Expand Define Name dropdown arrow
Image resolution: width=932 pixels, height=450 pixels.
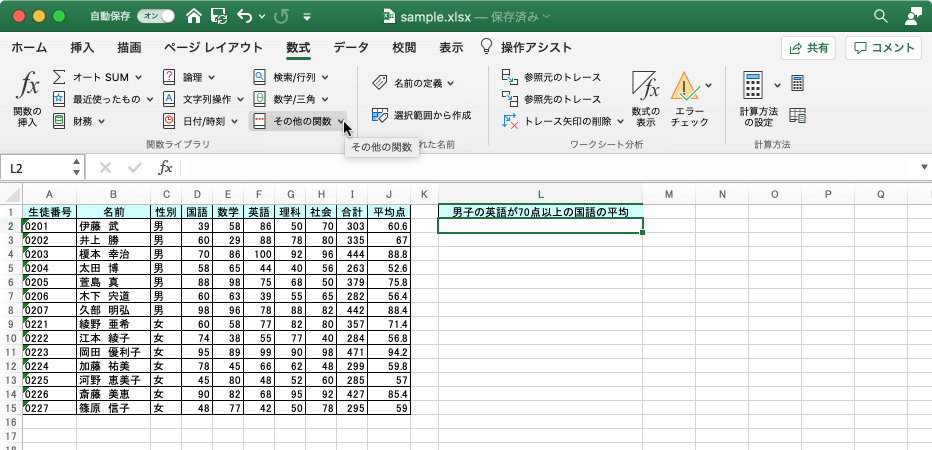451,84
